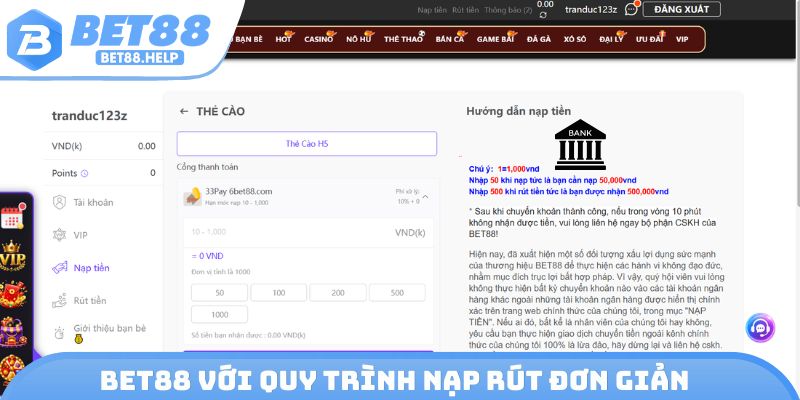Screen dimensions: 800x400
Task: Open the treasure chest icon on left dock
Action: click(12, 332)
